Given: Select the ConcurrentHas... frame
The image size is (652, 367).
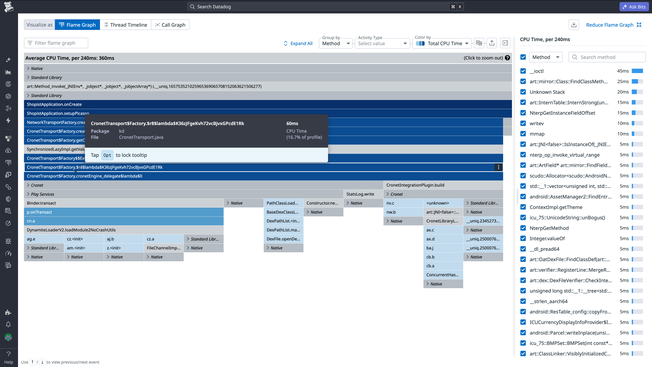Looking at the screenshot, I should pos(443,275).
